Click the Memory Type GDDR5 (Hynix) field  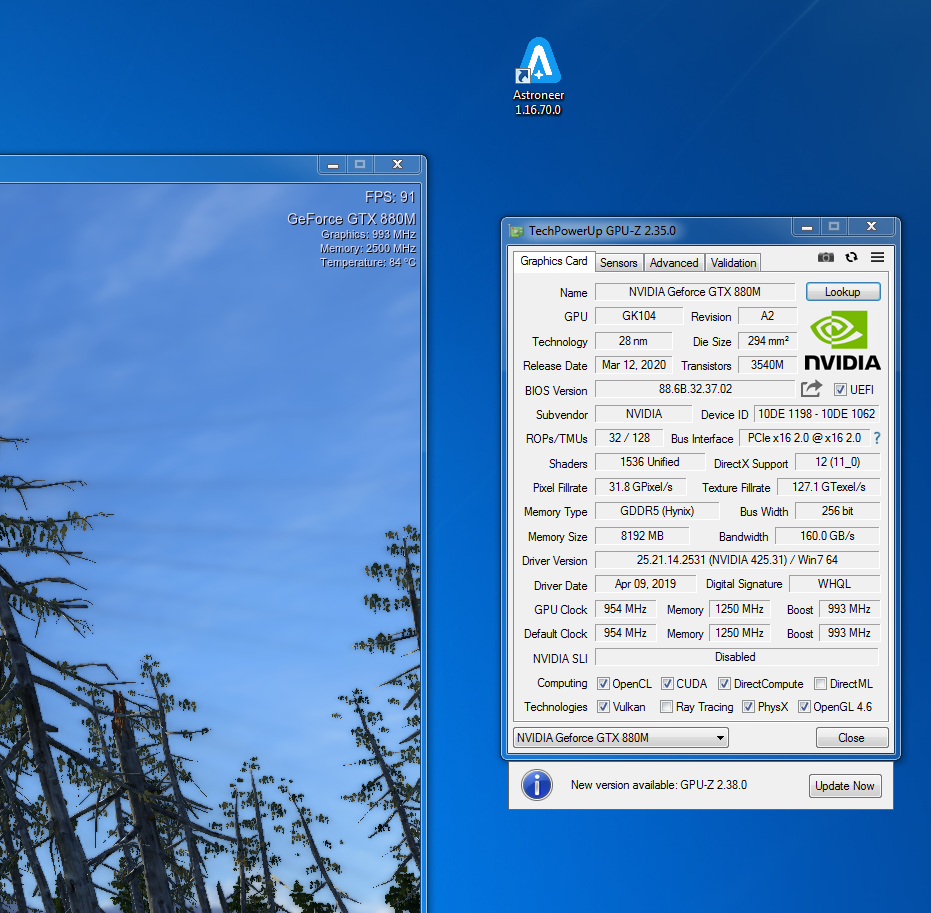657,511
